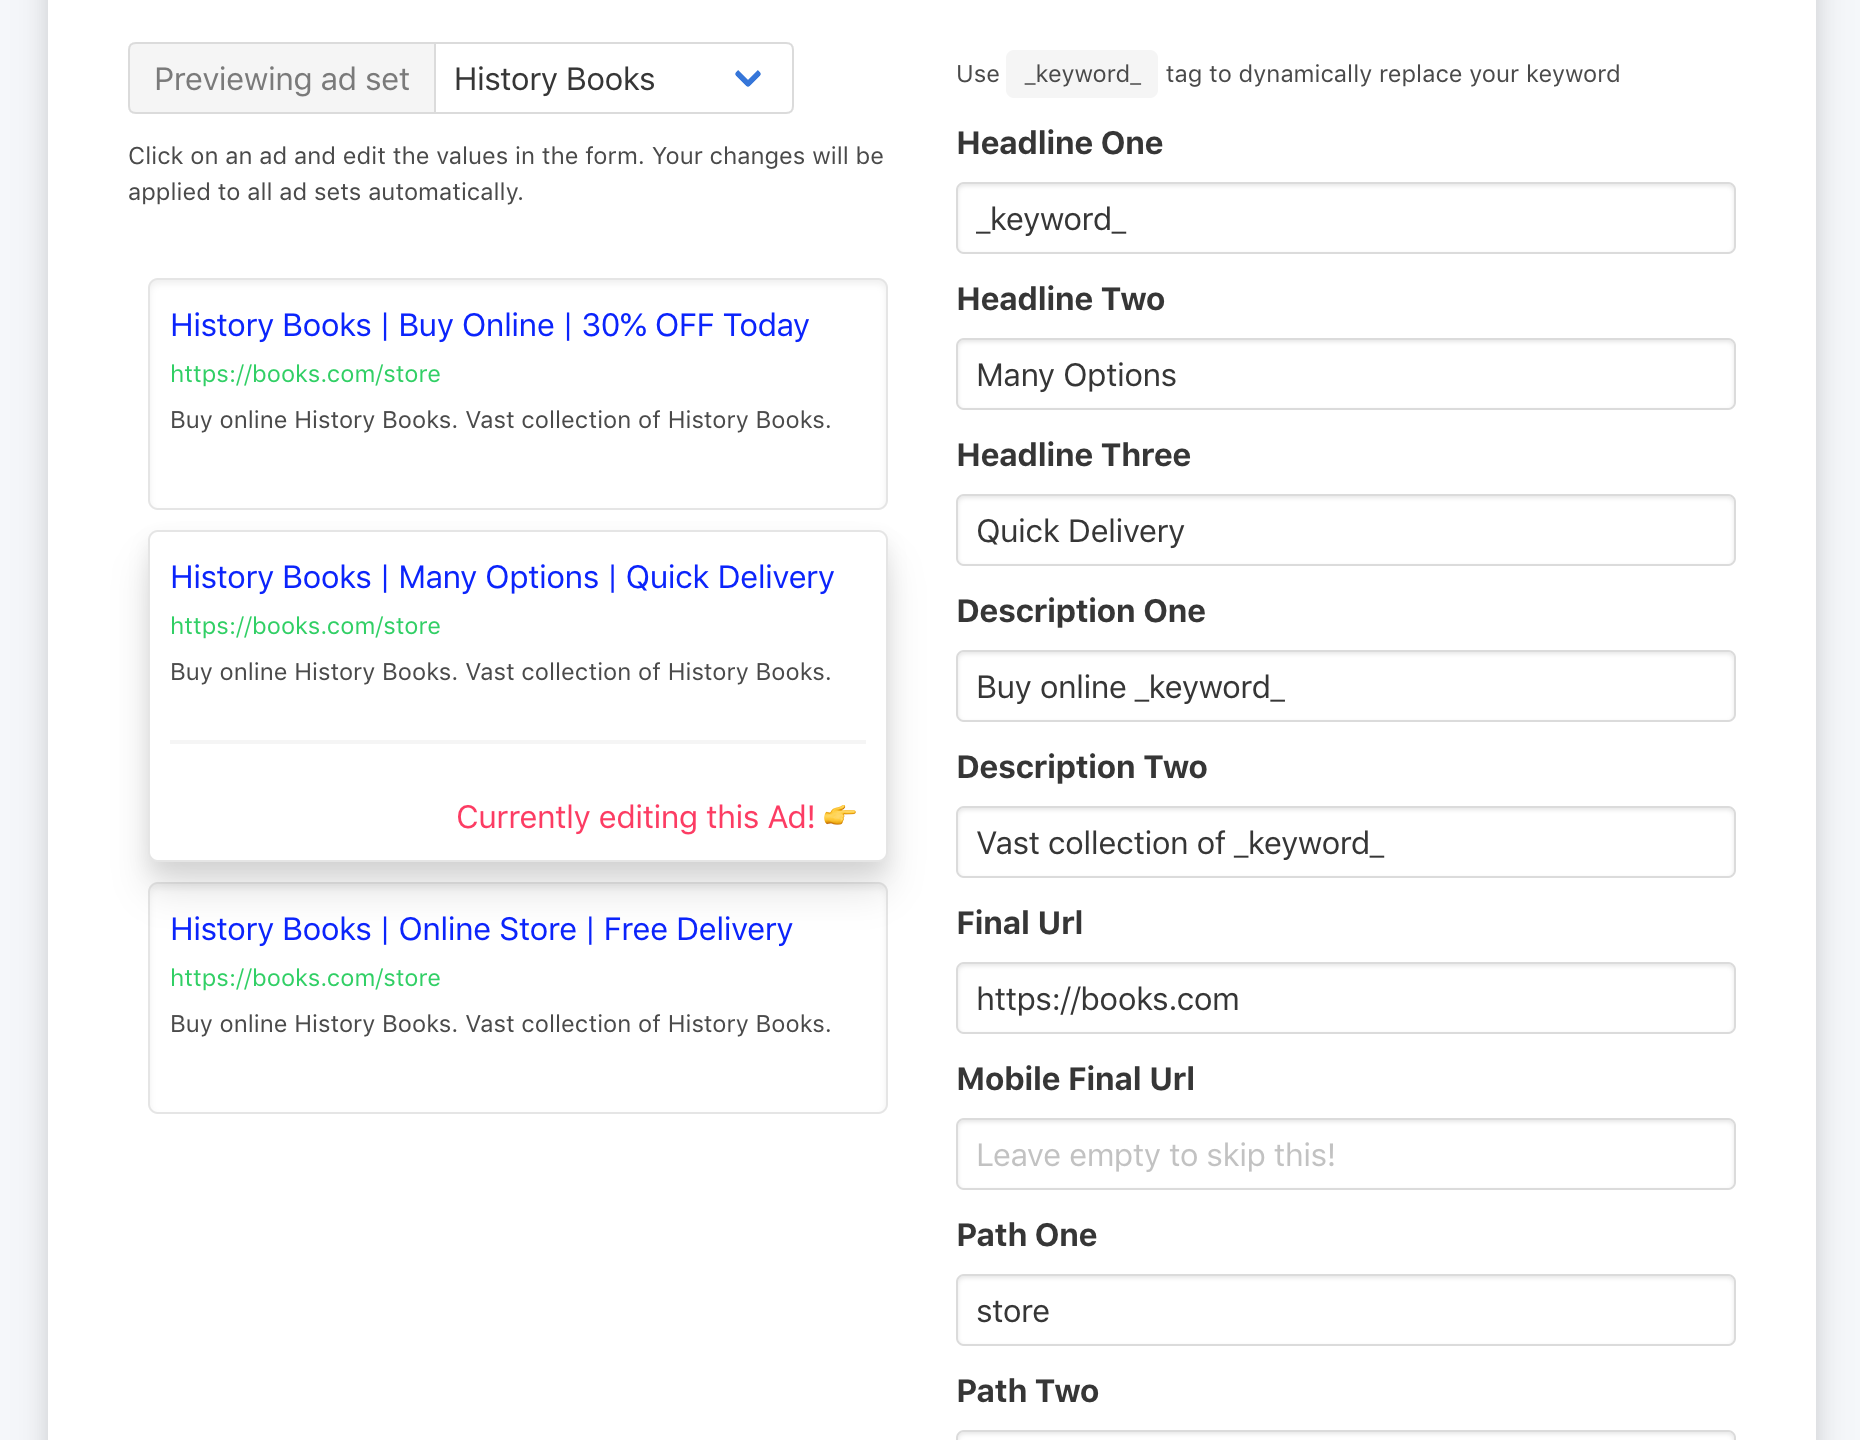The width and height of the screenshot is (1860, 1440).
Task: Click the 'Previewing ad set' label
Action: pyautogui.click(x=282, y=78)
